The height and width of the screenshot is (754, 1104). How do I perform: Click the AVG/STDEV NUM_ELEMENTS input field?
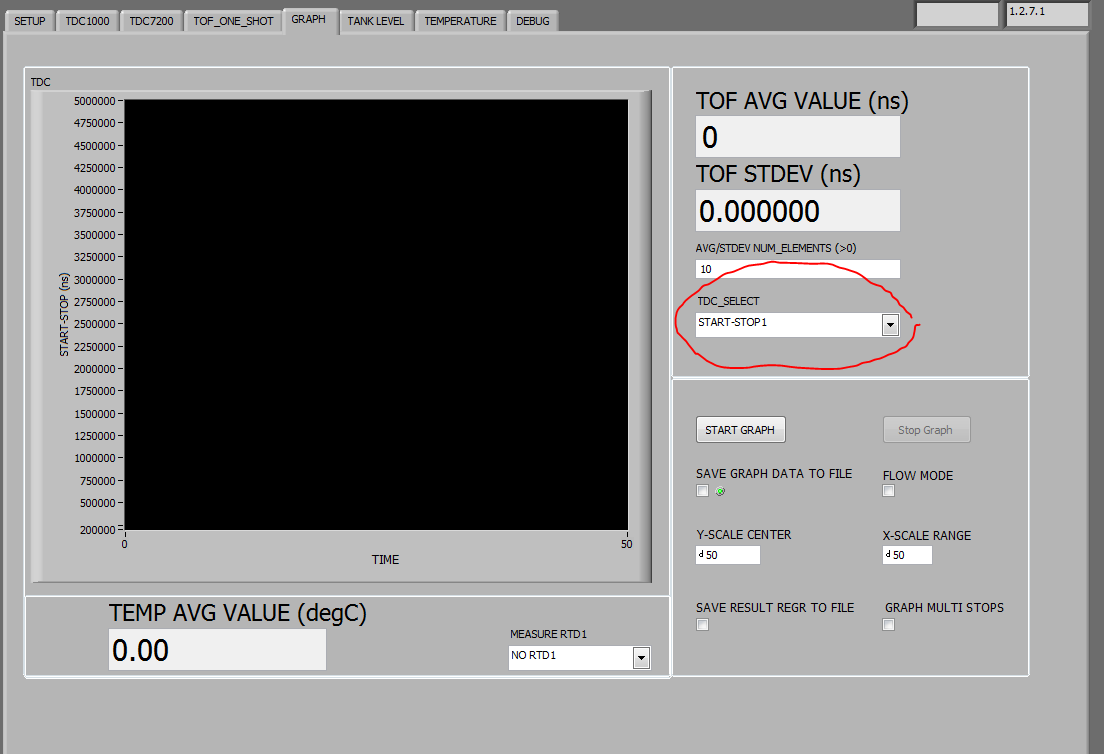(x=798, y=269)
